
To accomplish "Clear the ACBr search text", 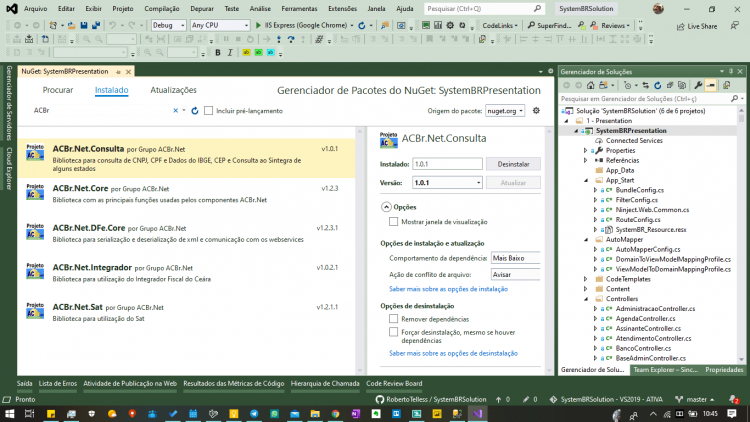I will tap(176, 111).
